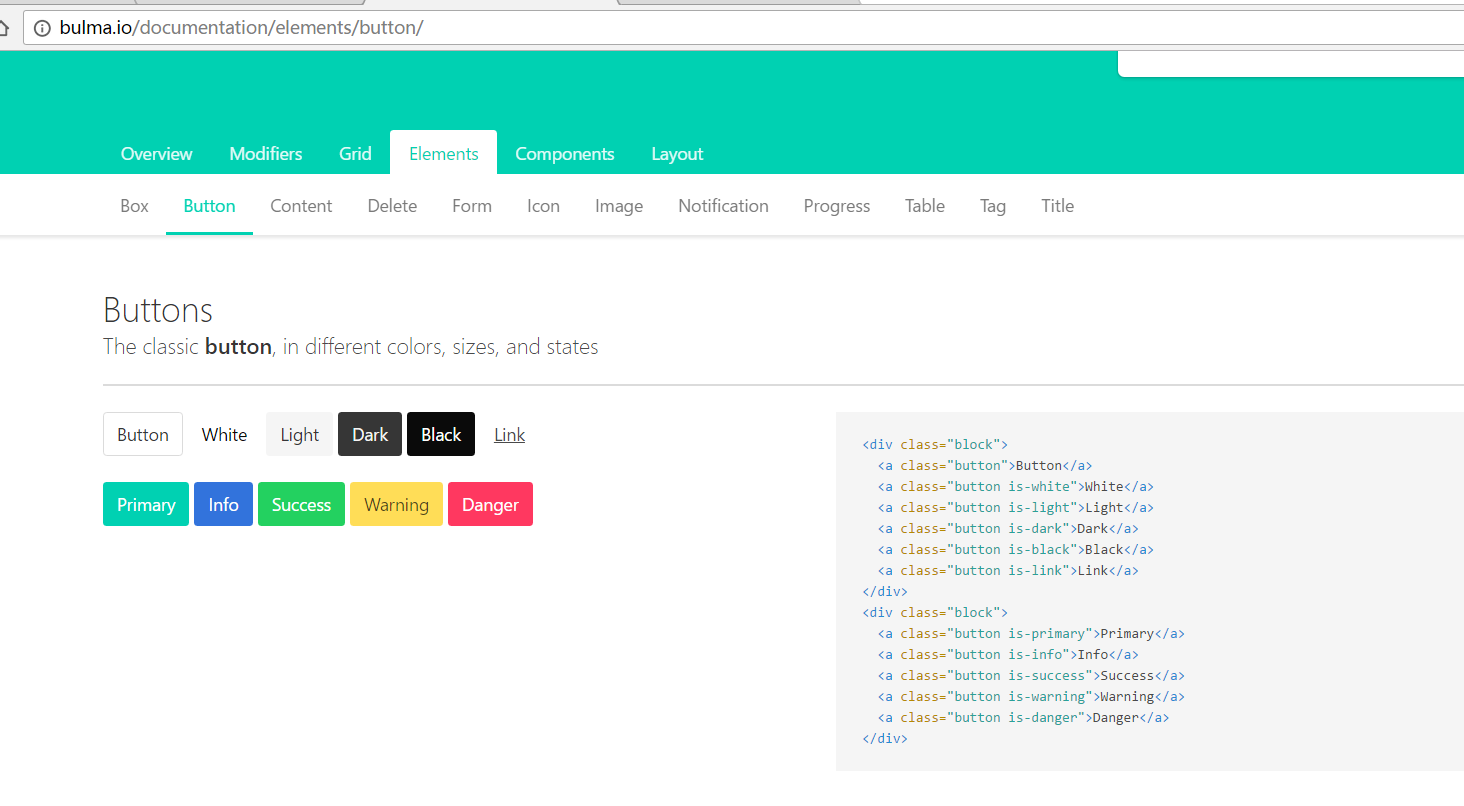Click code line with class "button is-white"
The image size is (1464, 806).
pyautogui.click(x=1016, y=486)
